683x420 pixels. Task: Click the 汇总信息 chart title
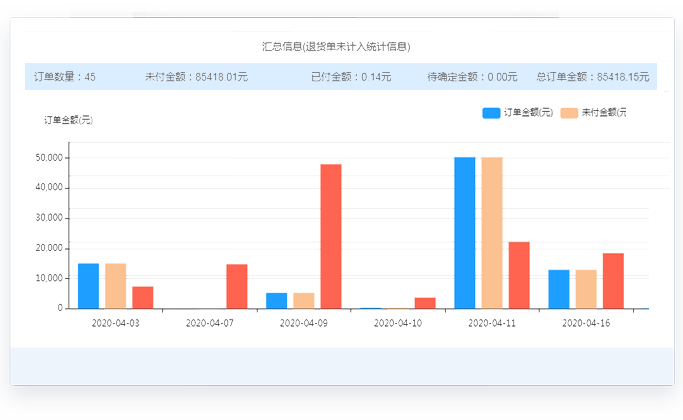click(336, 47)
